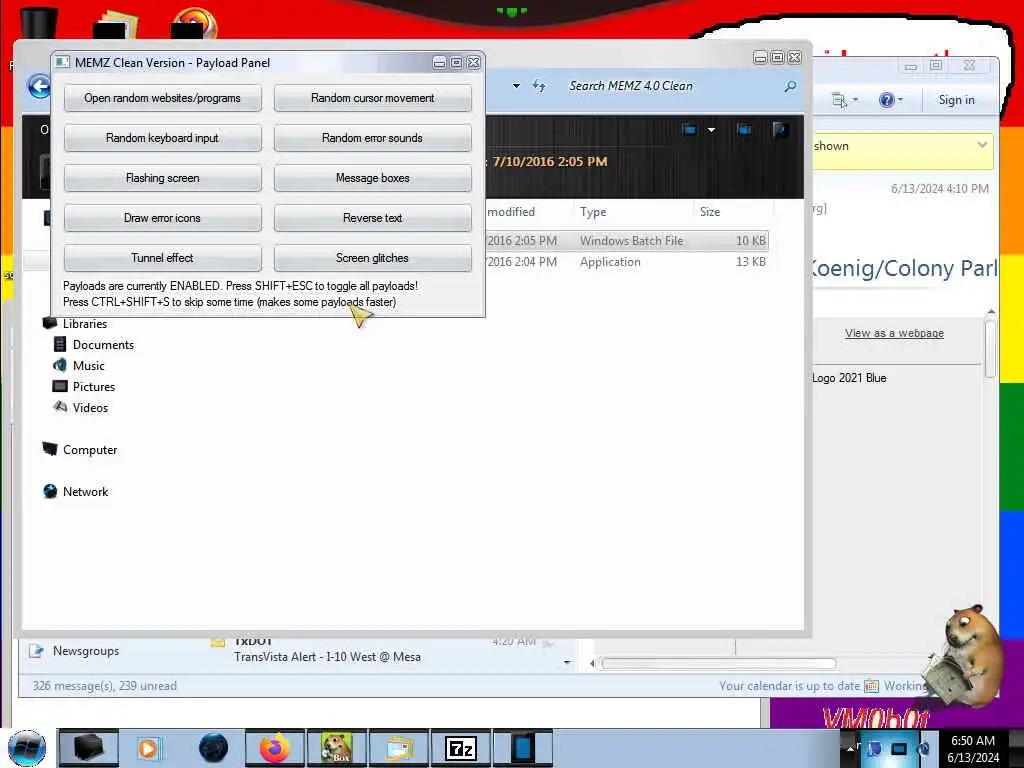Click the Network globe icon
Viewport: 1024px width, 768px height.
(x=50, y=491)
